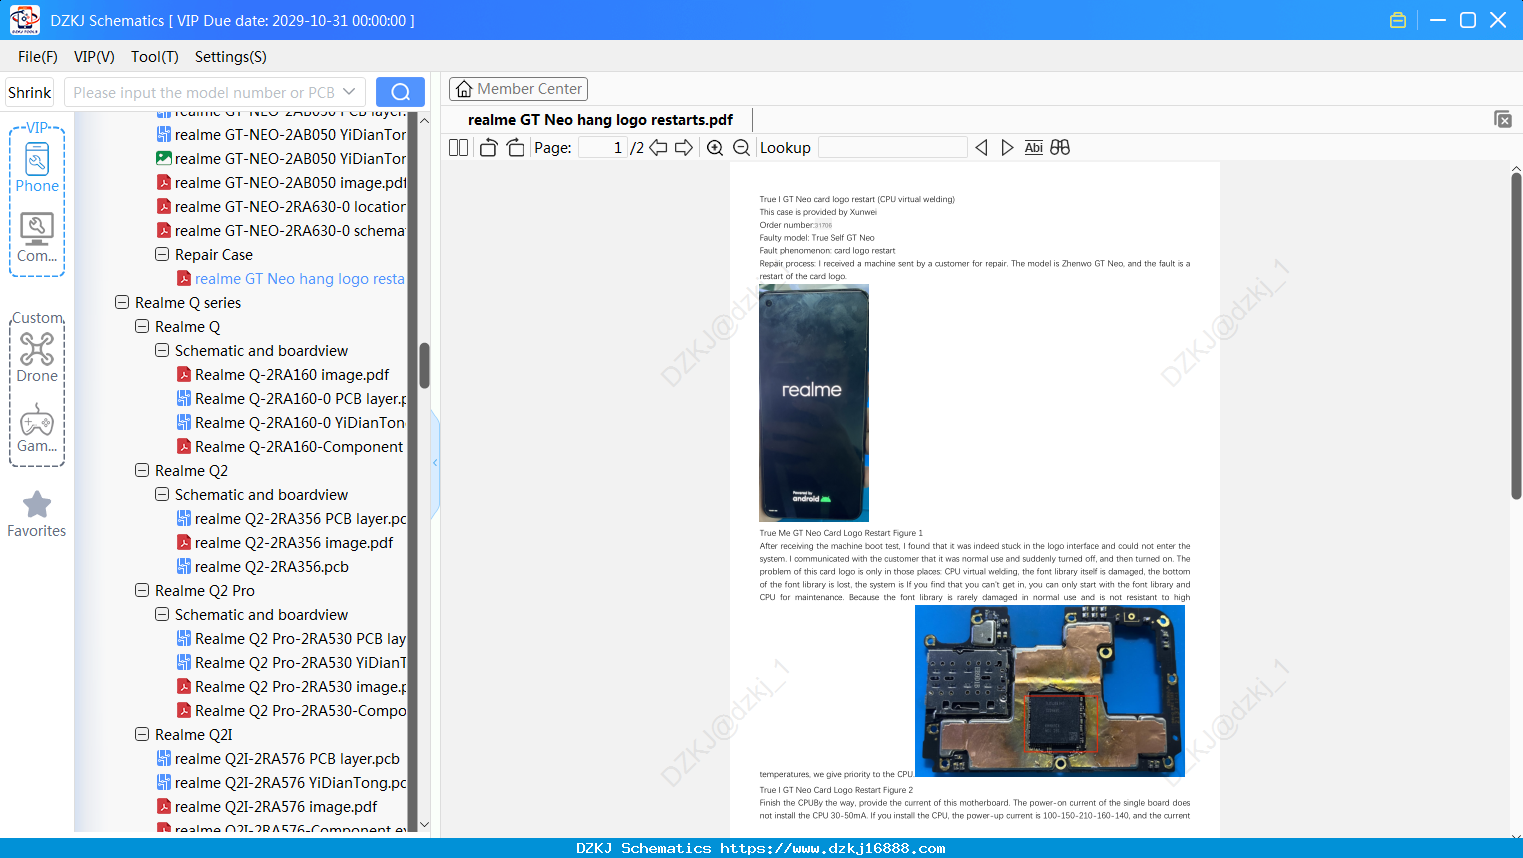
Task: Collapse Realme Q2 Pro node
Action: [x=142, y=591]
